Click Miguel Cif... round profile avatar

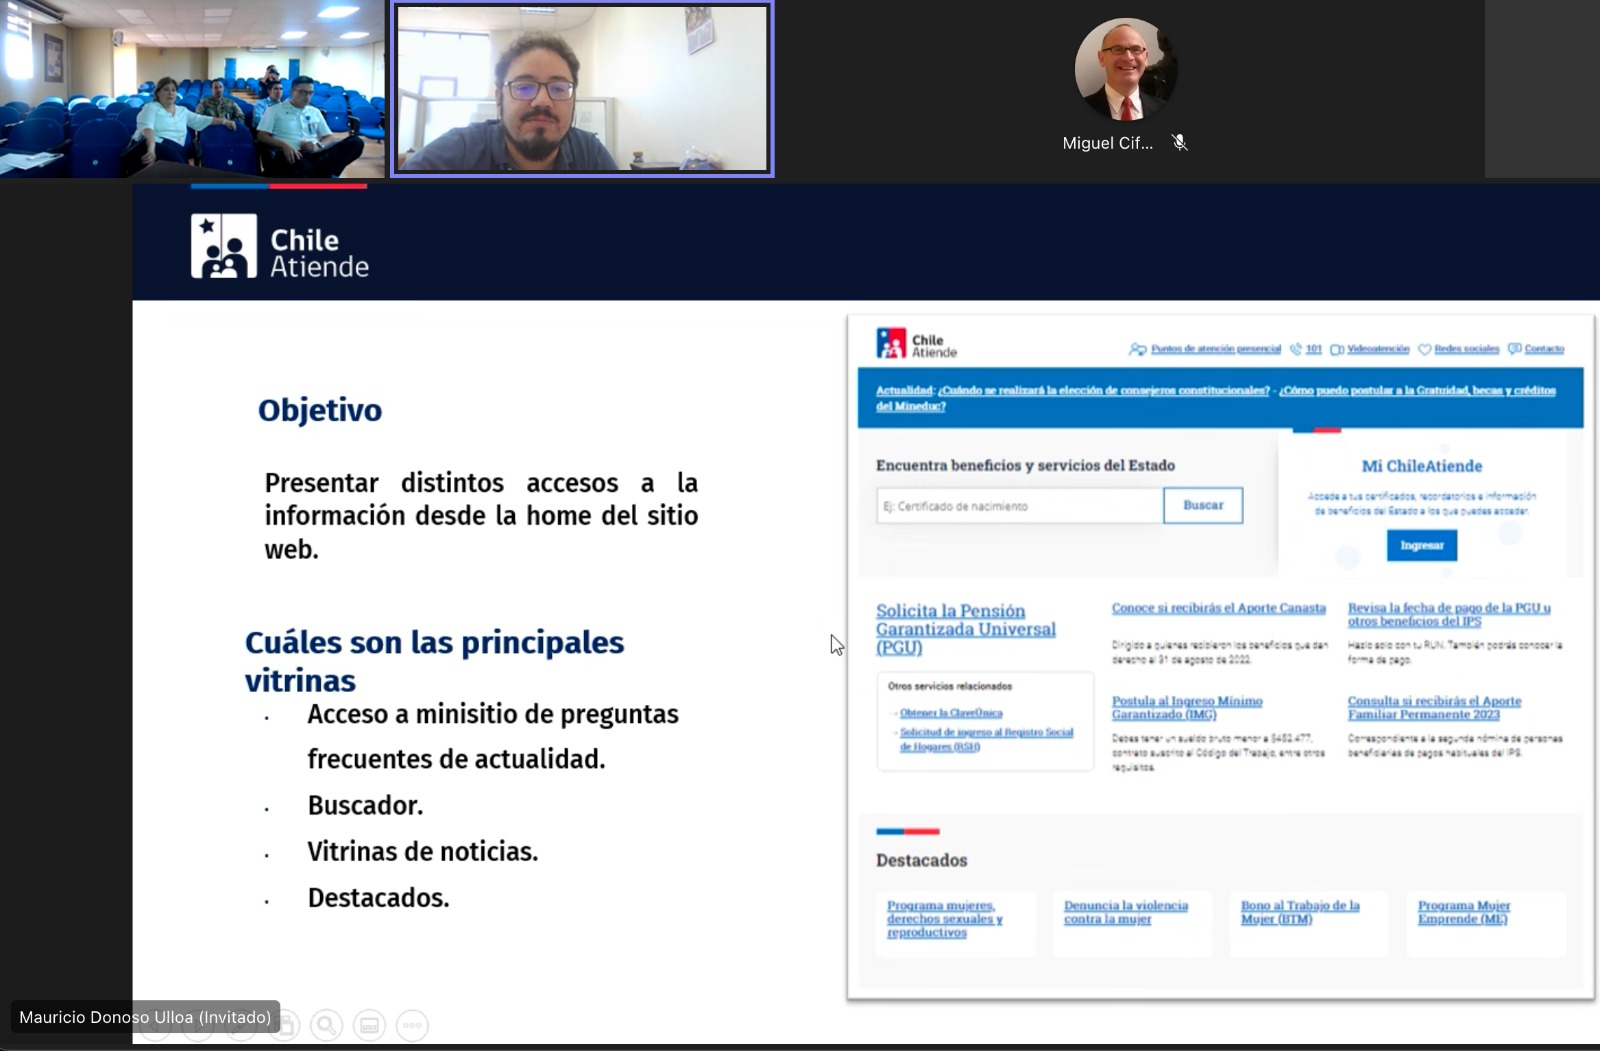(1125, 70)
